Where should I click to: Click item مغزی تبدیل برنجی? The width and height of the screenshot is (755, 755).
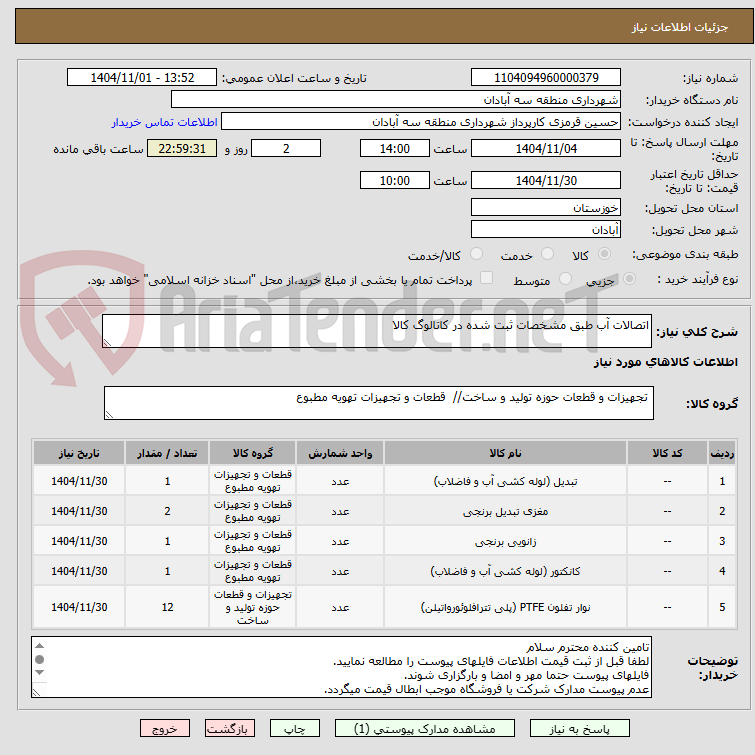click(x=505, y=511)
